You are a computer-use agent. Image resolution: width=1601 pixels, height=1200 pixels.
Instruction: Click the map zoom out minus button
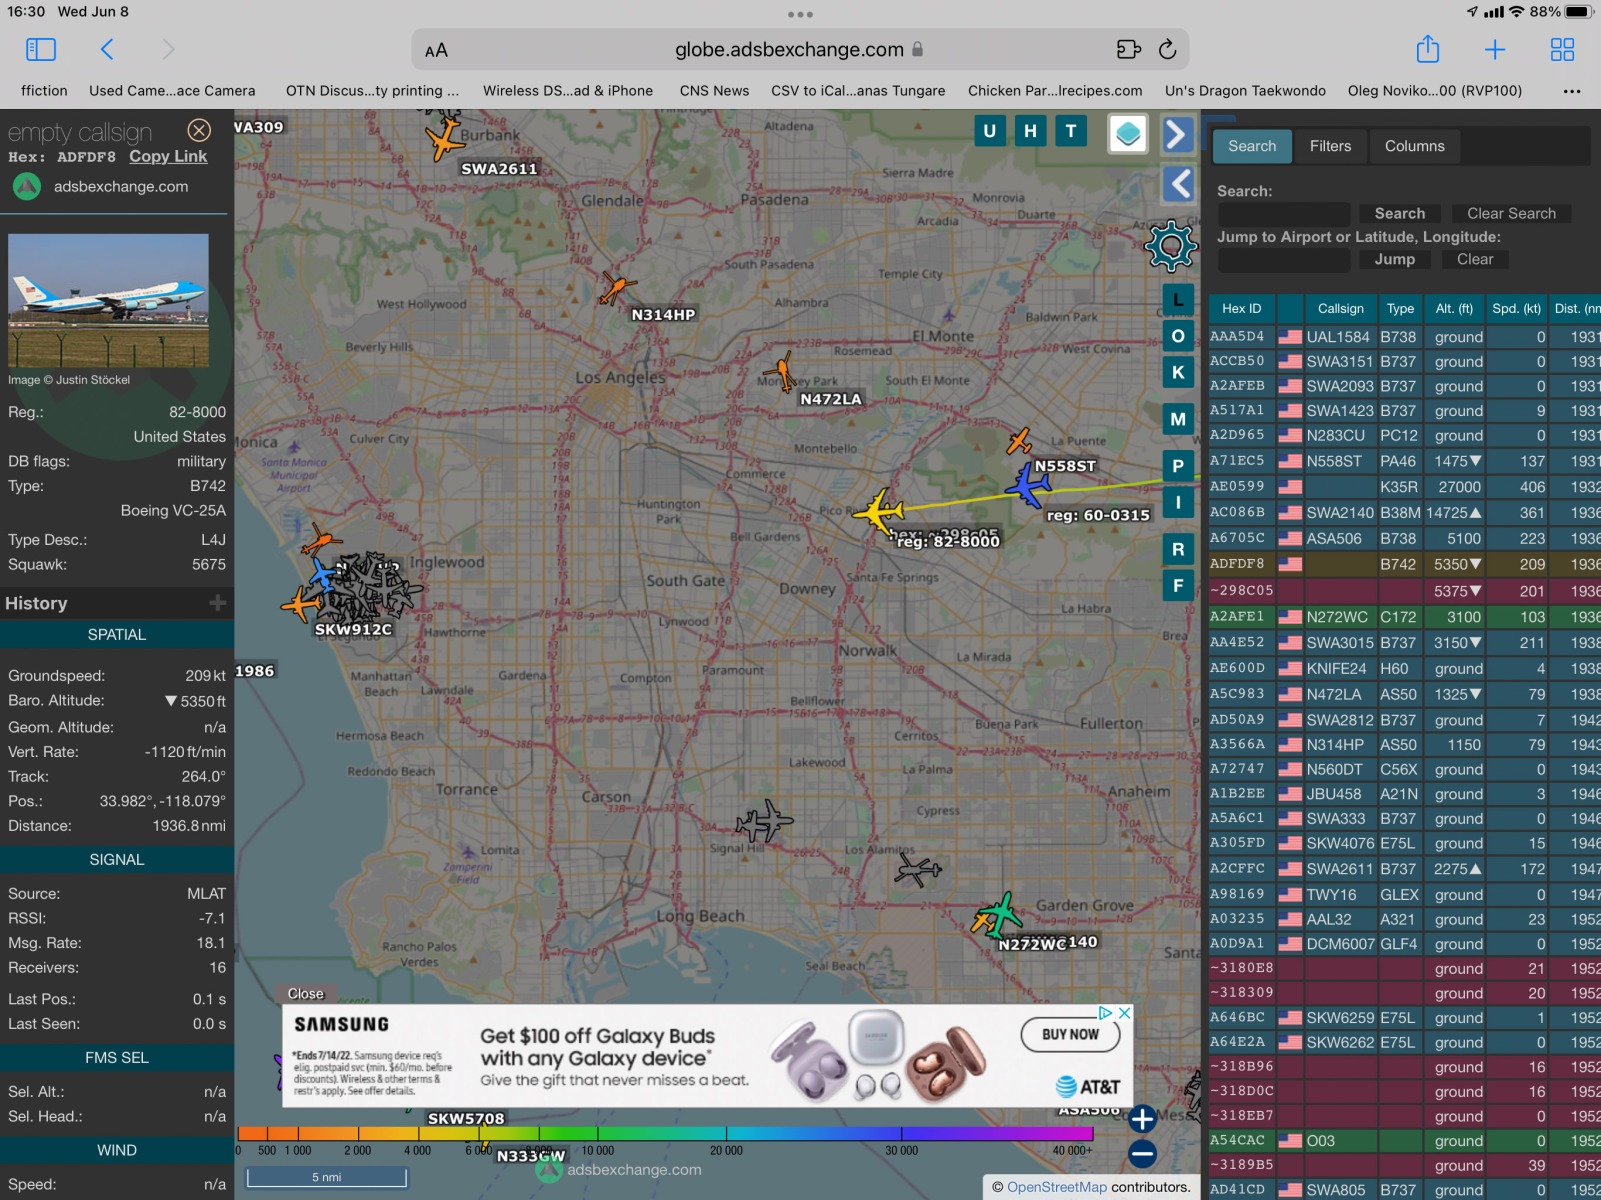tap(1142, 1154)
